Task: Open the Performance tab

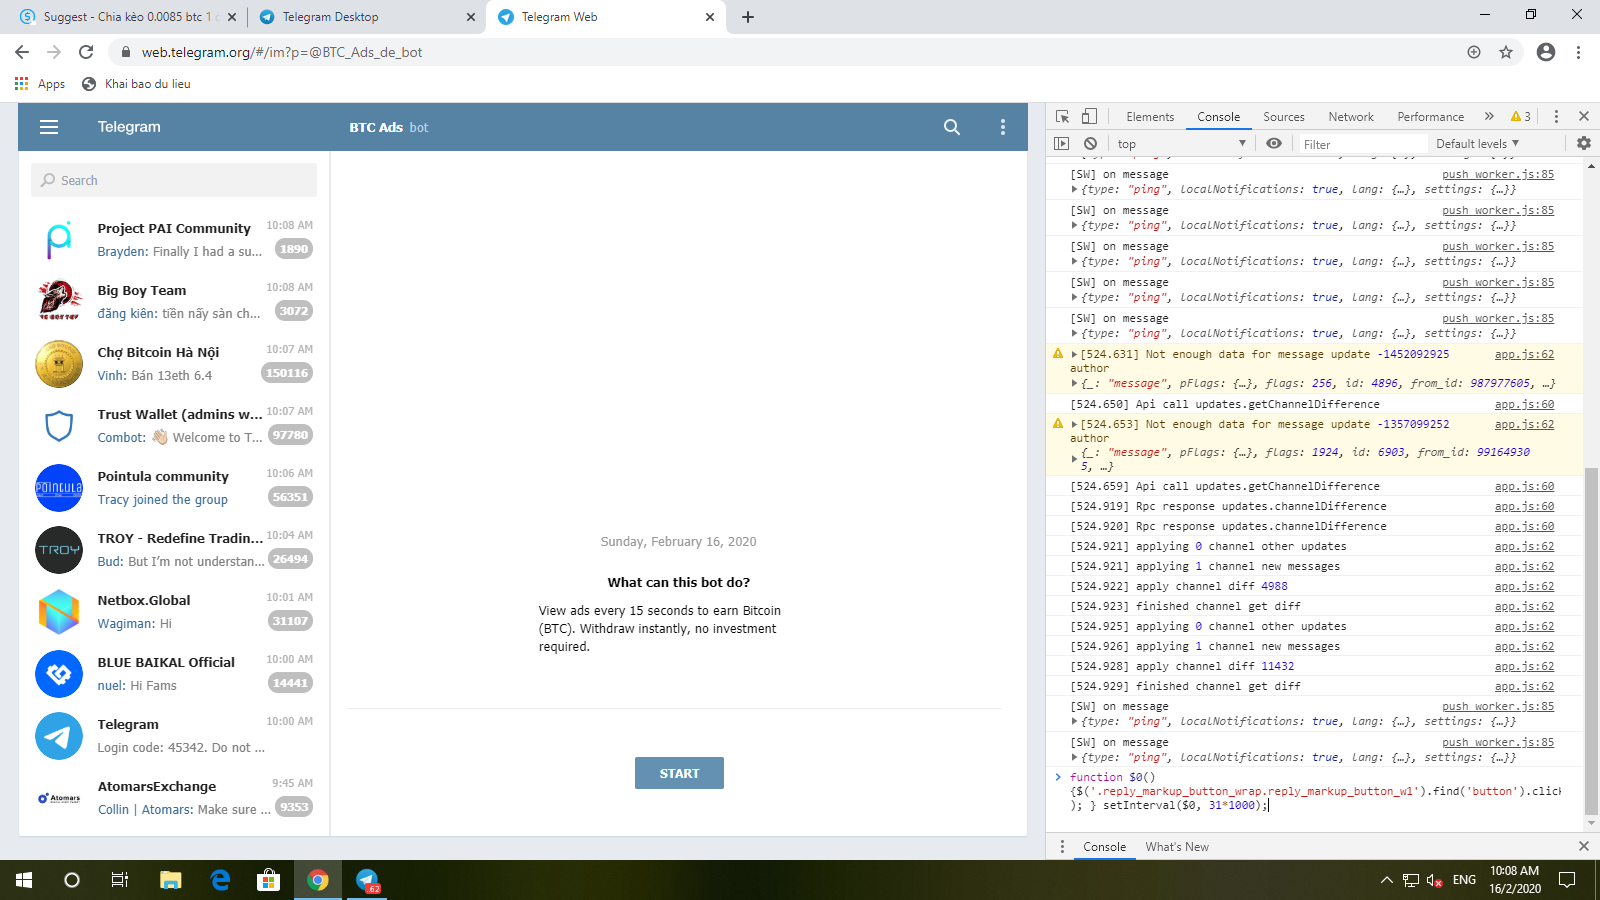Action: [x=1430, y=117]
